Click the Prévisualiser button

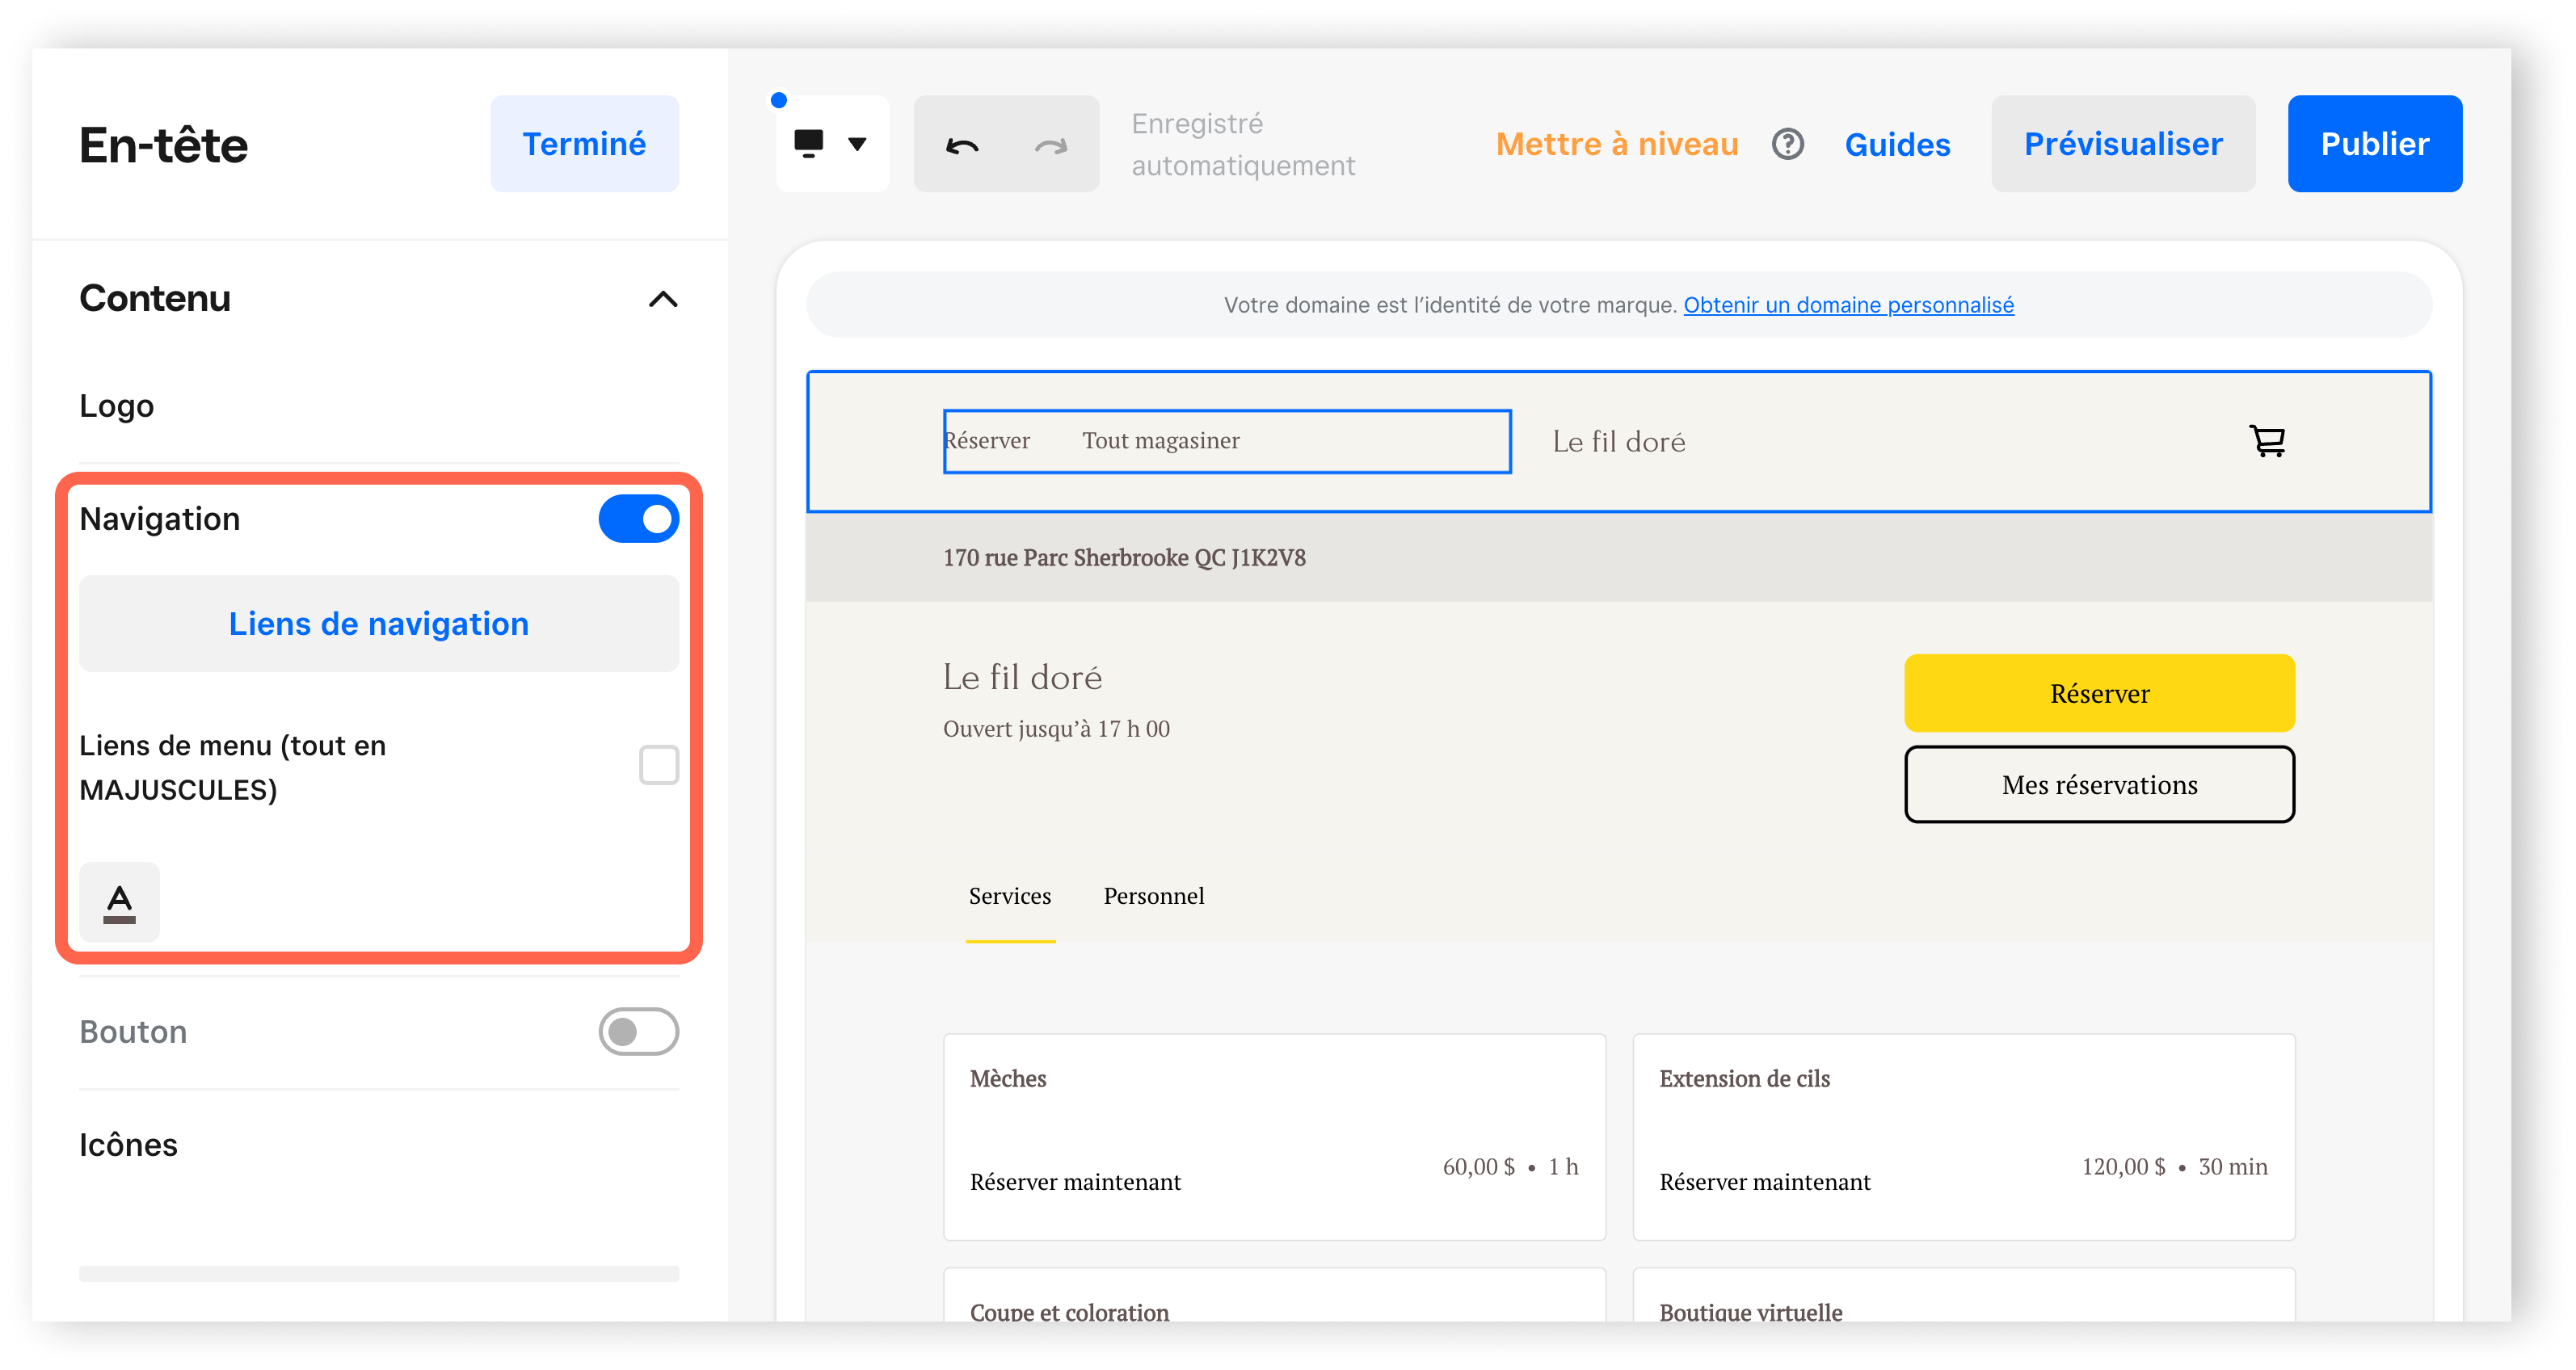pos(2124,145)
